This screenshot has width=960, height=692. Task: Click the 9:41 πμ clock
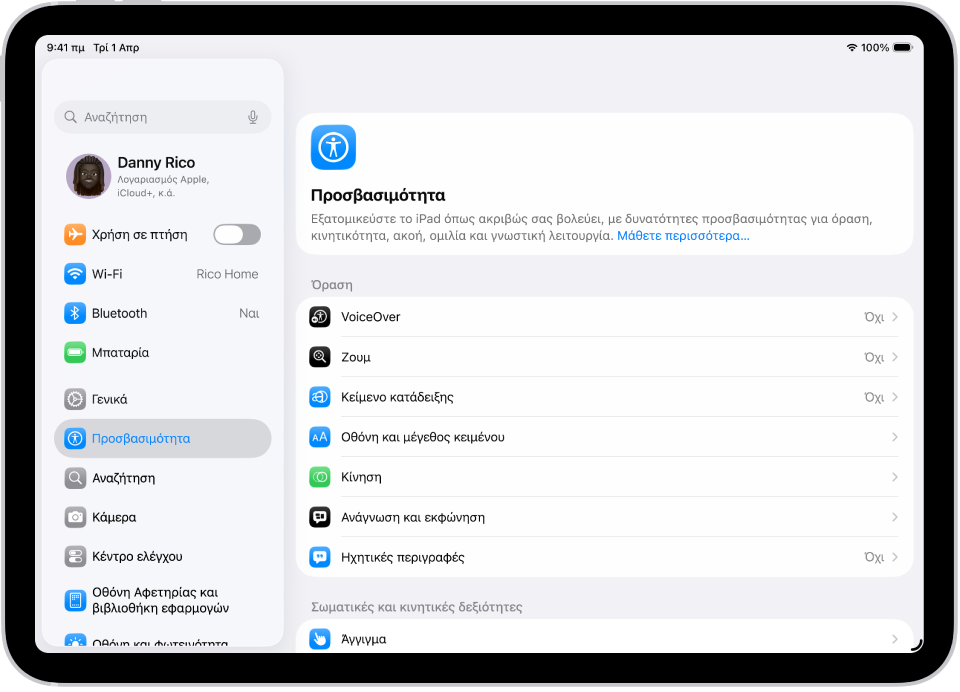(x=66, y=47)
